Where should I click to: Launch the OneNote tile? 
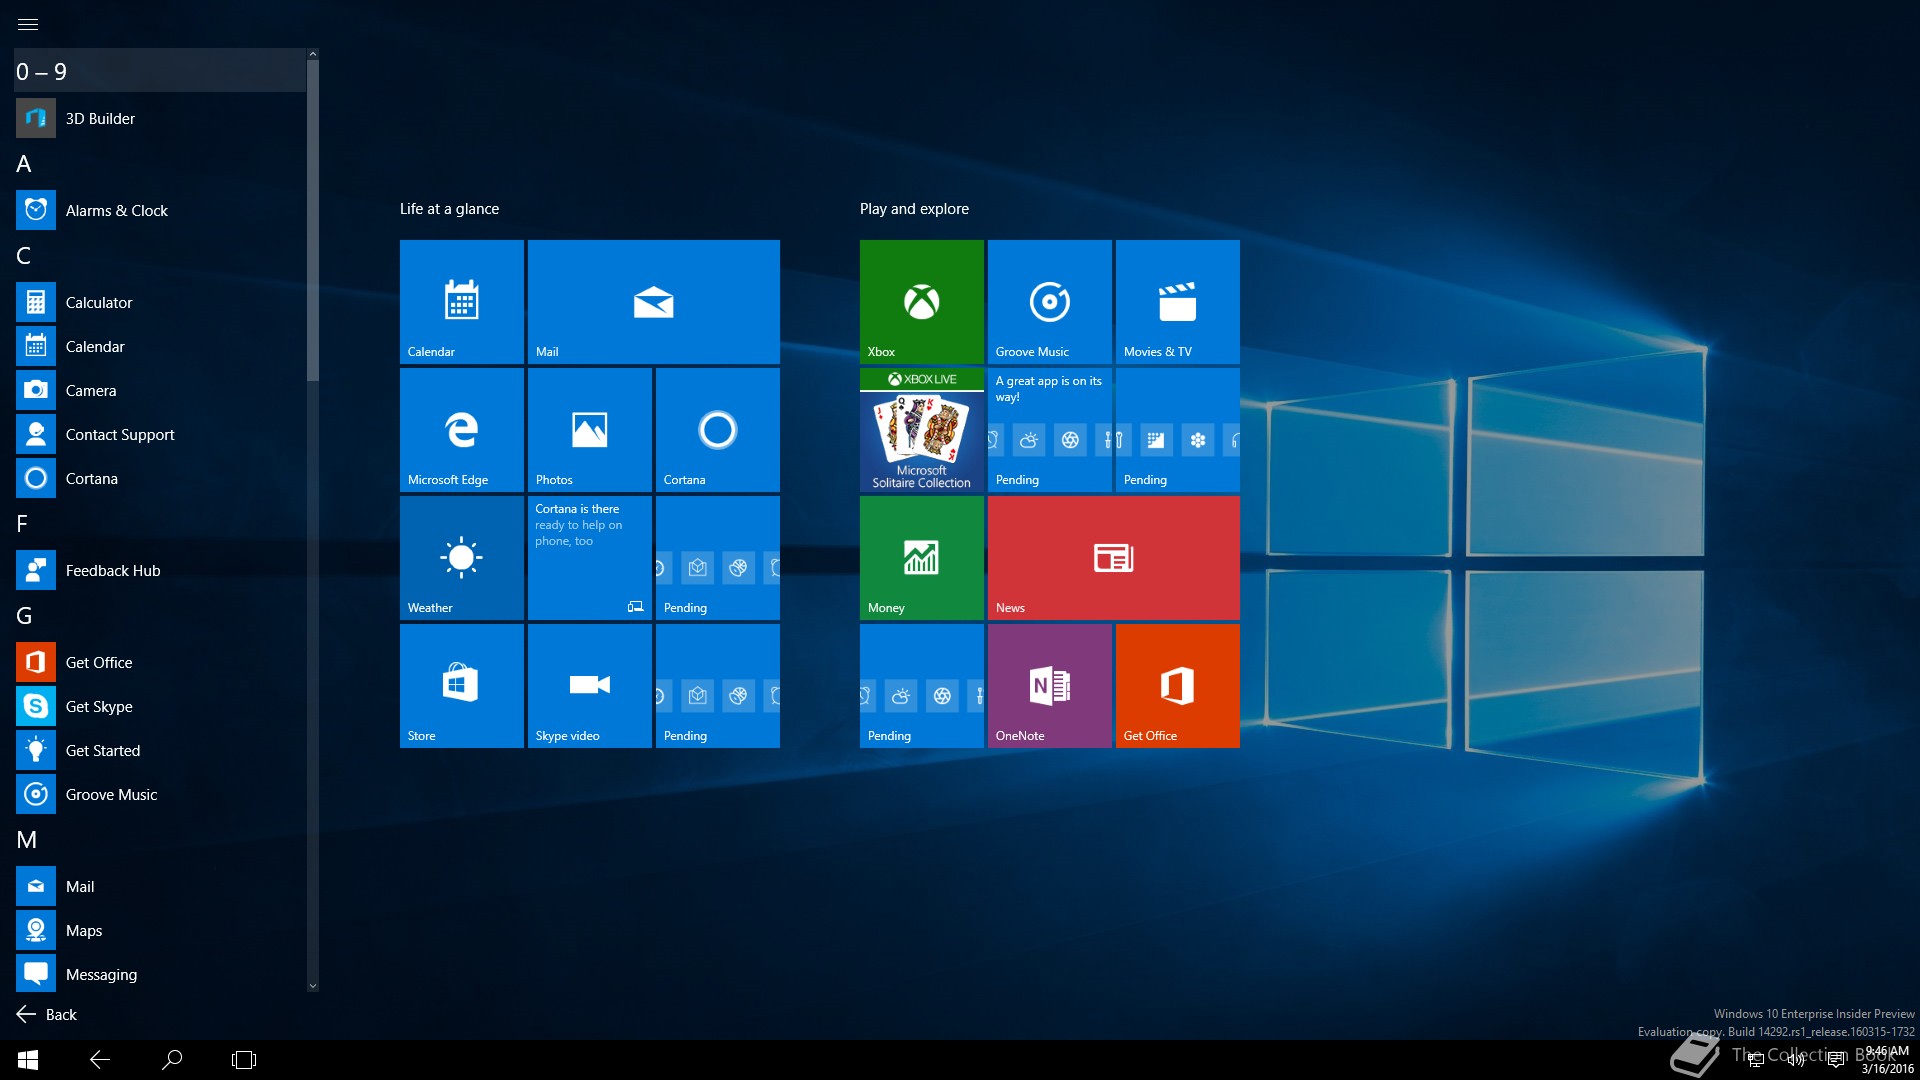1050,686
